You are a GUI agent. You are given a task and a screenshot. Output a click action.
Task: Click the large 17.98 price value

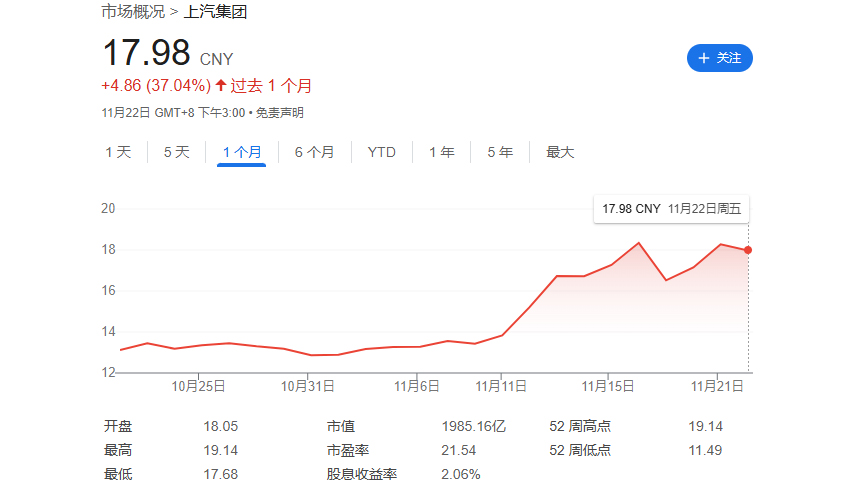[x=146, y=53]
